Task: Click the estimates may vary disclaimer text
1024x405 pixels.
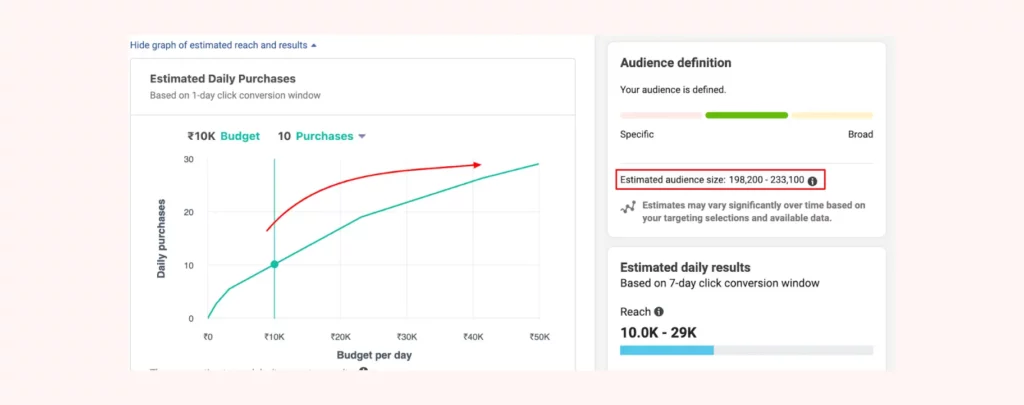Action: click(x=754, y=212)
